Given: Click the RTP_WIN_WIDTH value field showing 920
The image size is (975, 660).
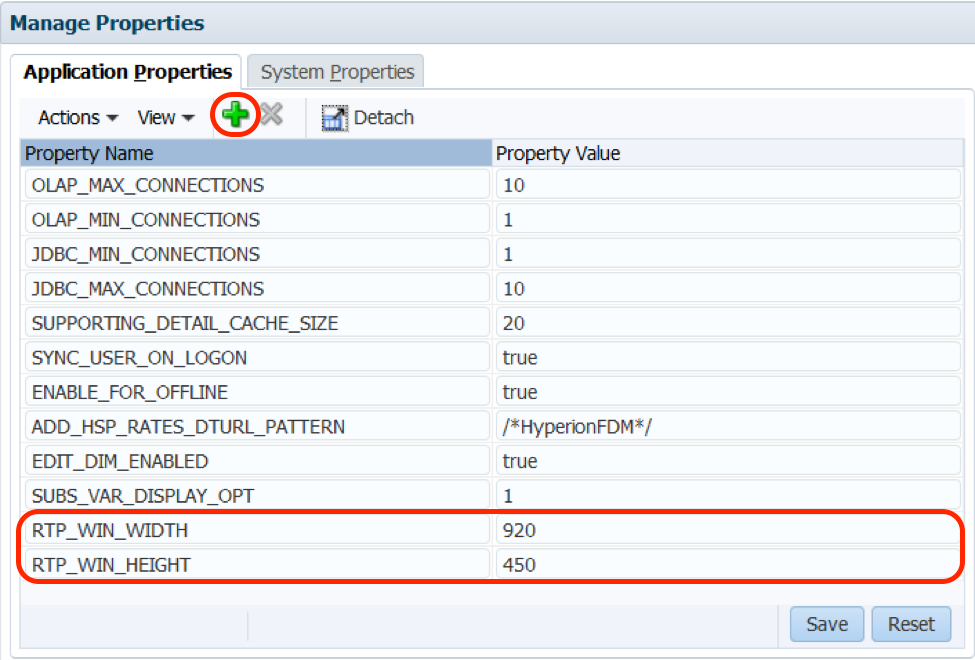Looking at the screenshot, I should (728, 530).
